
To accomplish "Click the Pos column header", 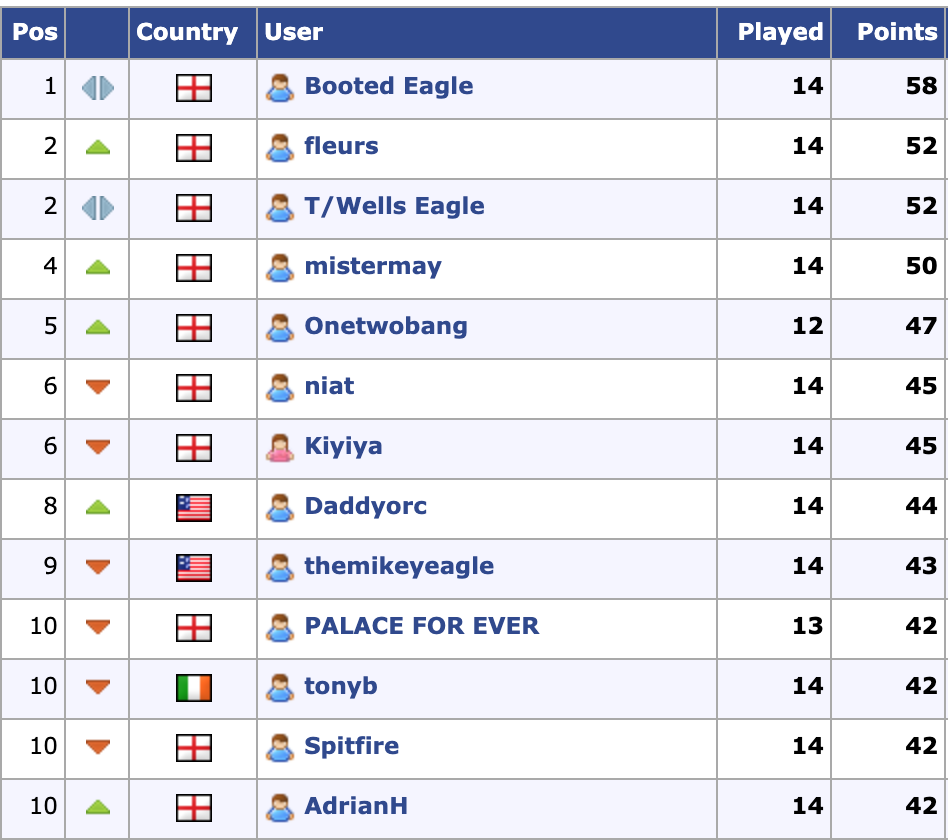I will tap(35, 32).
